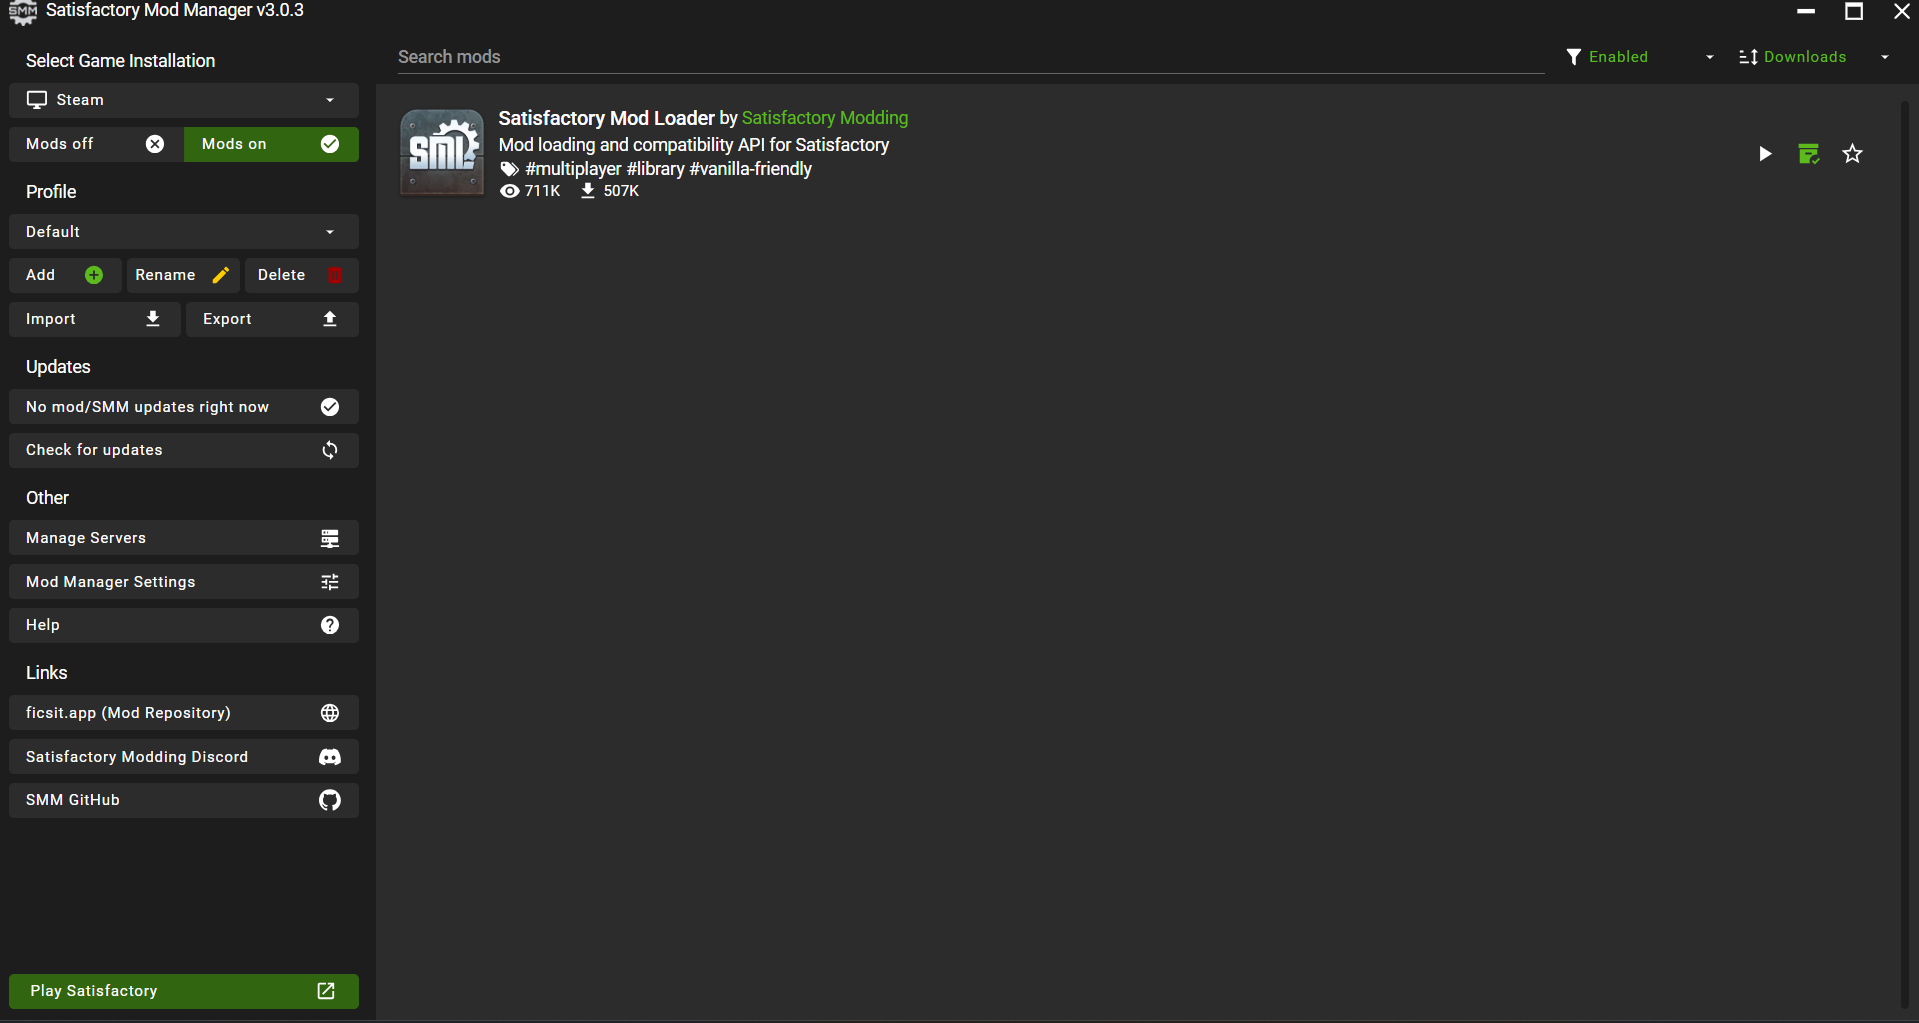Click Check for updates

184,450
